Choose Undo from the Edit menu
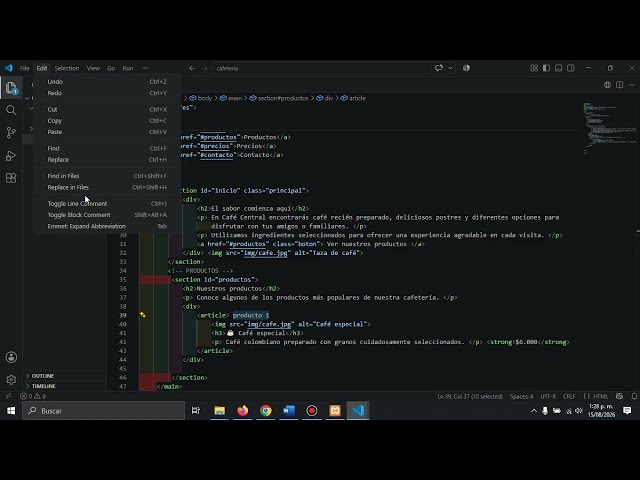640x480 pixels. point(107,82)
